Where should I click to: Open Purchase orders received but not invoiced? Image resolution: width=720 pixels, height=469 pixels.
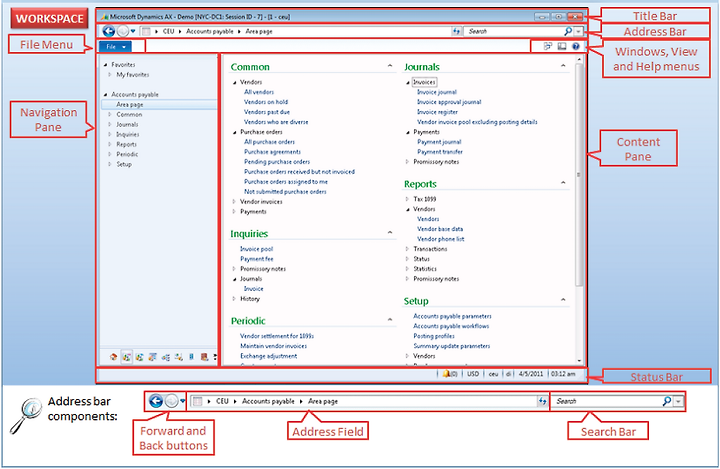(299, 172)
